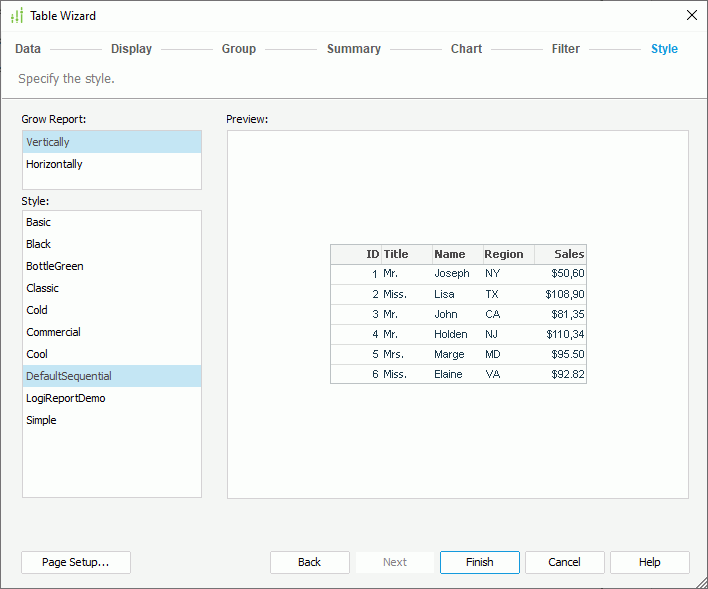Open Help for the wizard

649,562
